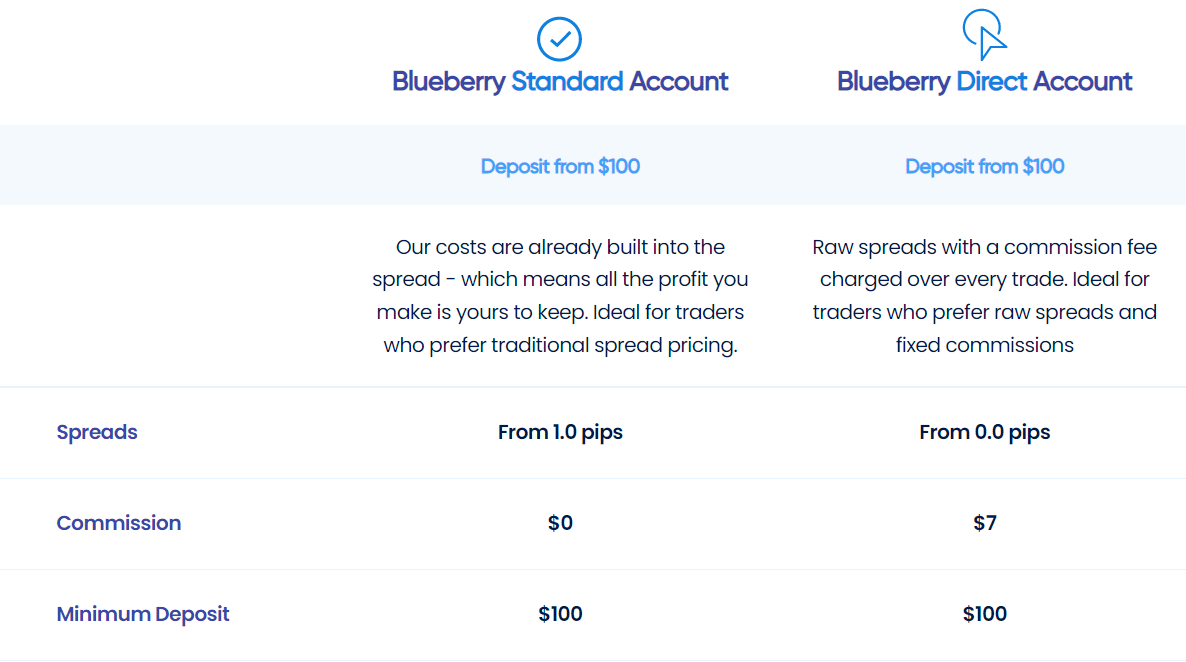Click the Standard Account description paragraph

560,296
